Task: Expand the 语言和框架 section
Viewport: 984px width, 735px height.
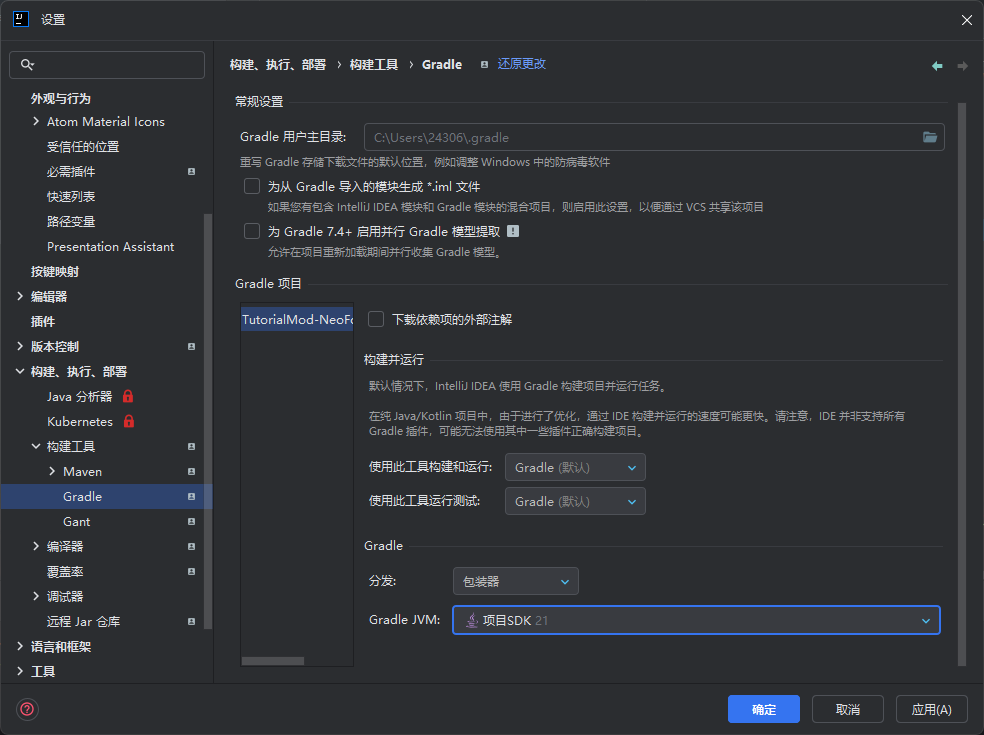Action: [19, 646]
